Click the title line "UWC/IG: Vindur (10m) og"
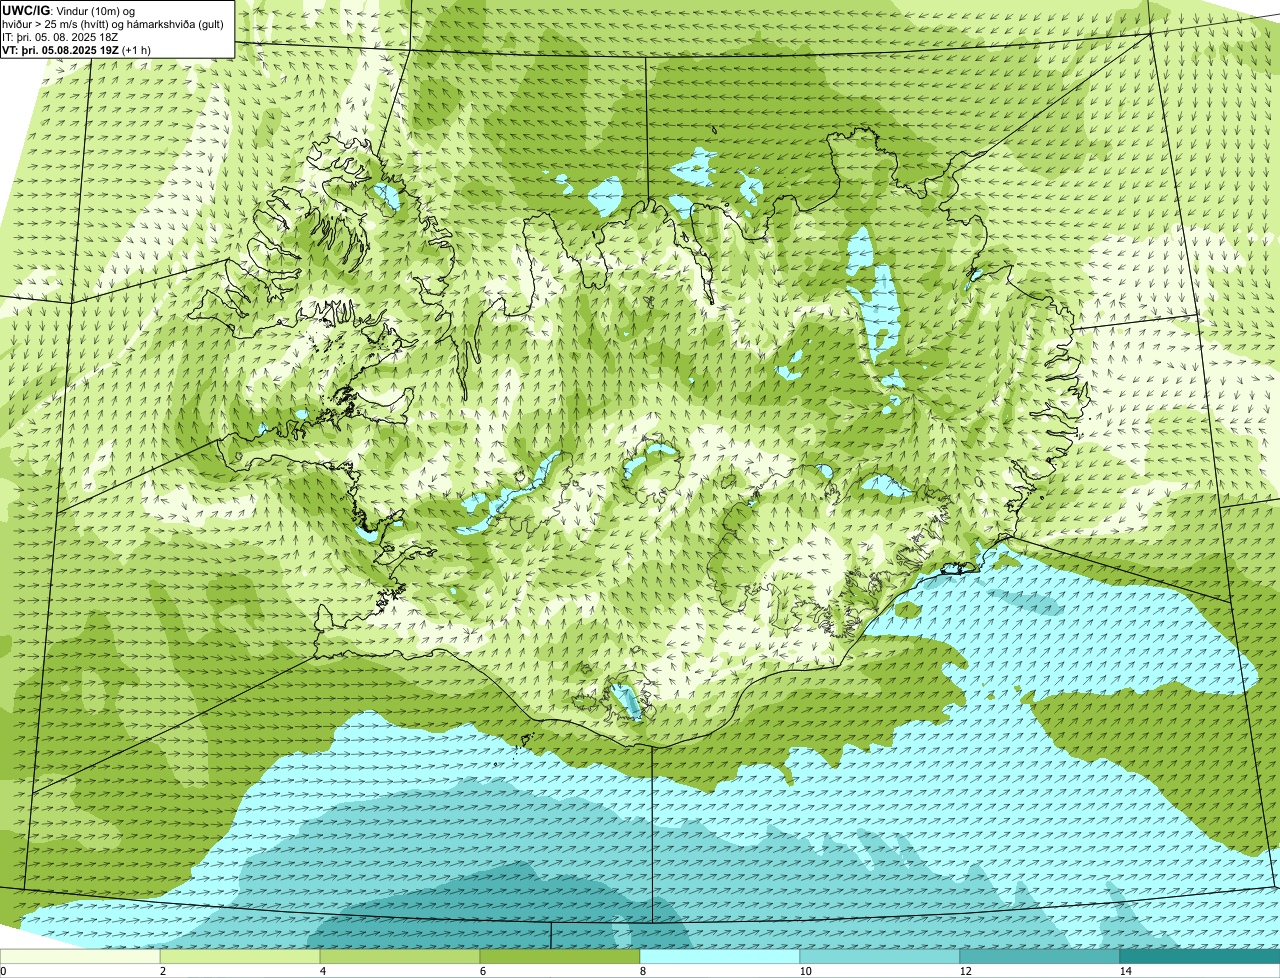 [68, 11]
